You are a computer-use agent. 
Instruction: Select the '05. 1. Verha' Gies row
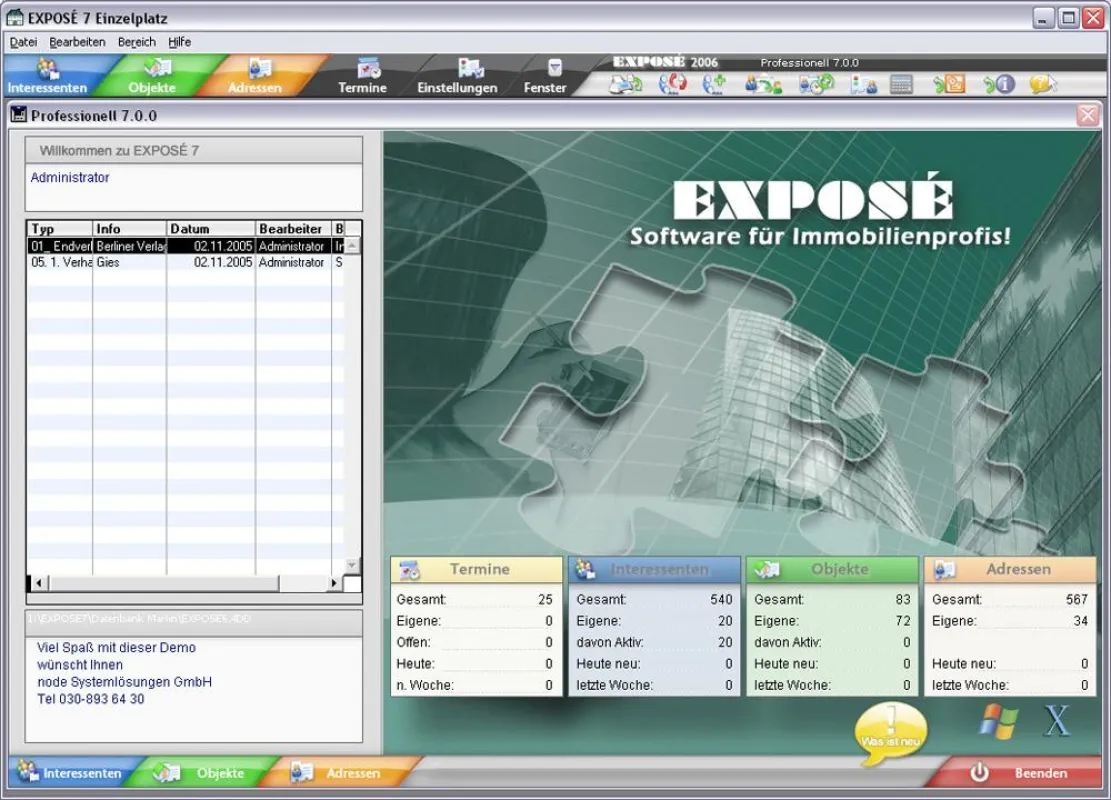(x=187, y=262)
